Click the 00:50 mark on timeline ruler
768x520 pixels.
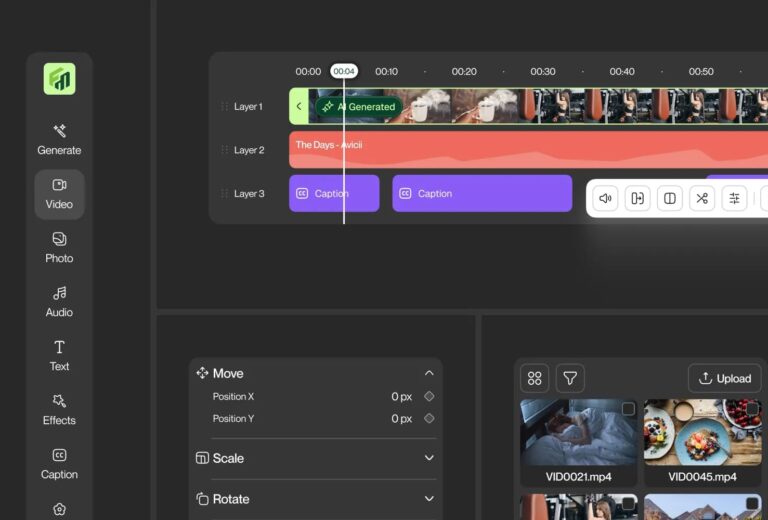(x=701, y=71)
